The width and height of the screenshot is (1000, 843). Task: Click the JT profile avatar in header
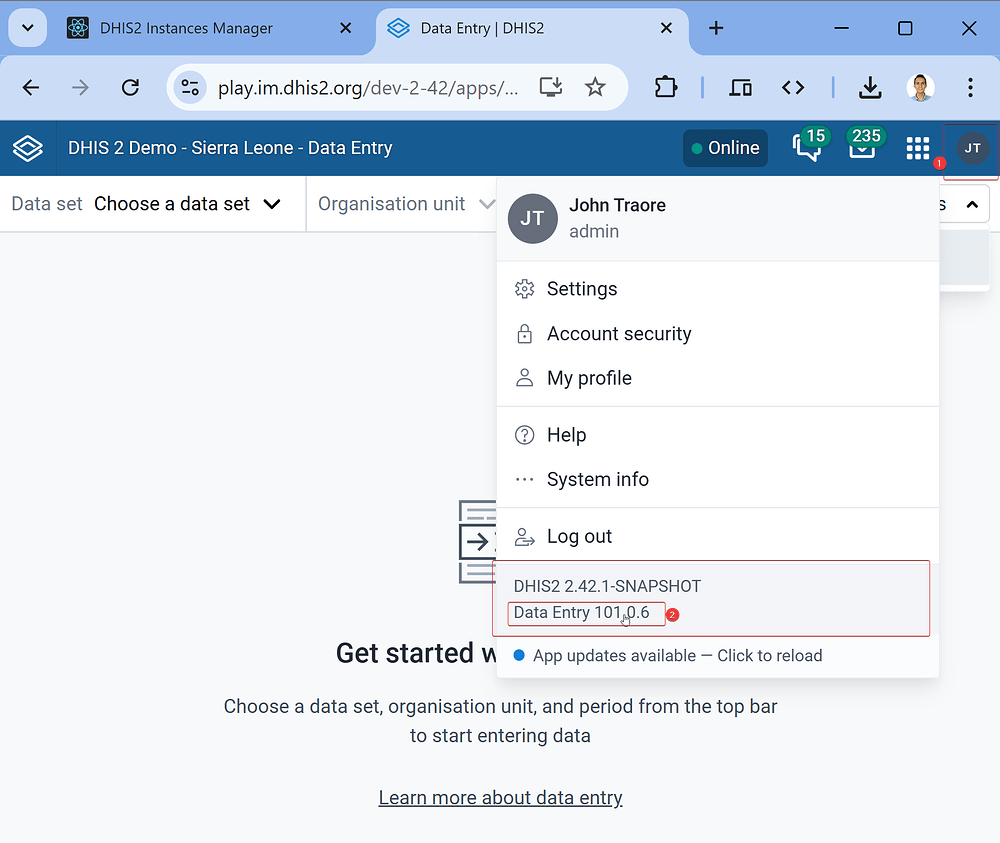(972, 149)
